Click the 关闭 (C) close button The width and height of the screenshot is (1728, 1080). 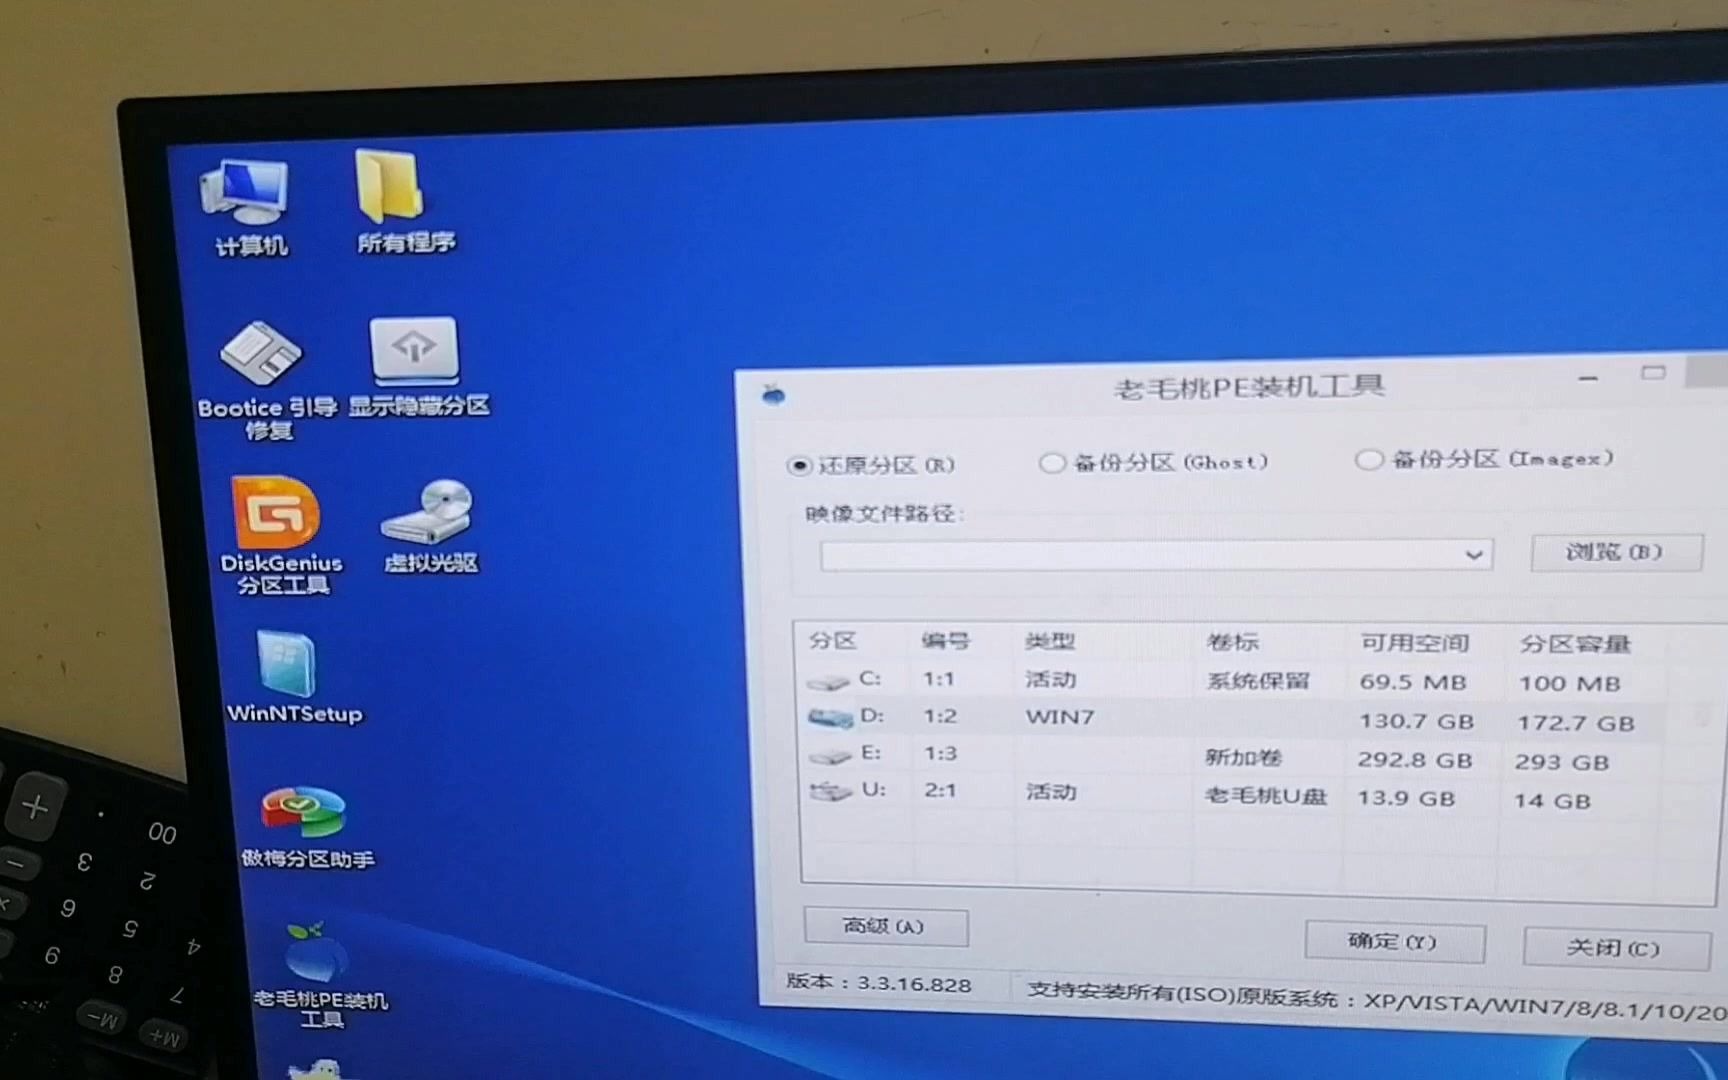tap(1615, 947)
